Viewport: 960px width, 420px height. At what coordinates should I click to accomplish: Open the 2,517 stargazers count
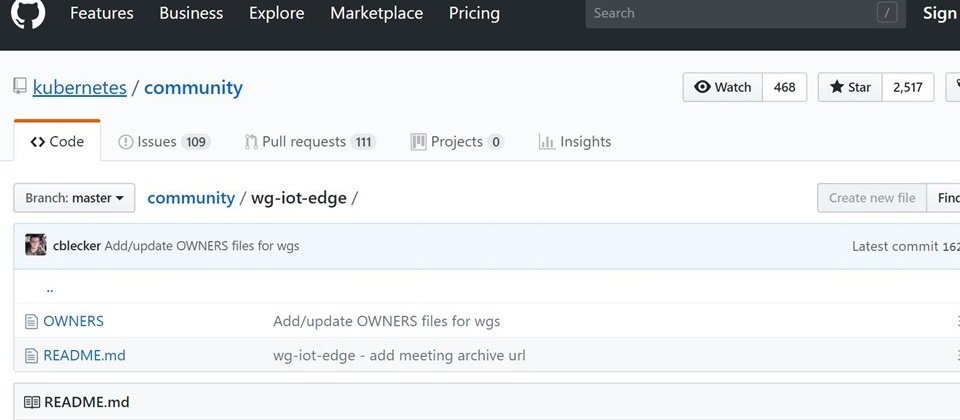[x=908, y=87]
